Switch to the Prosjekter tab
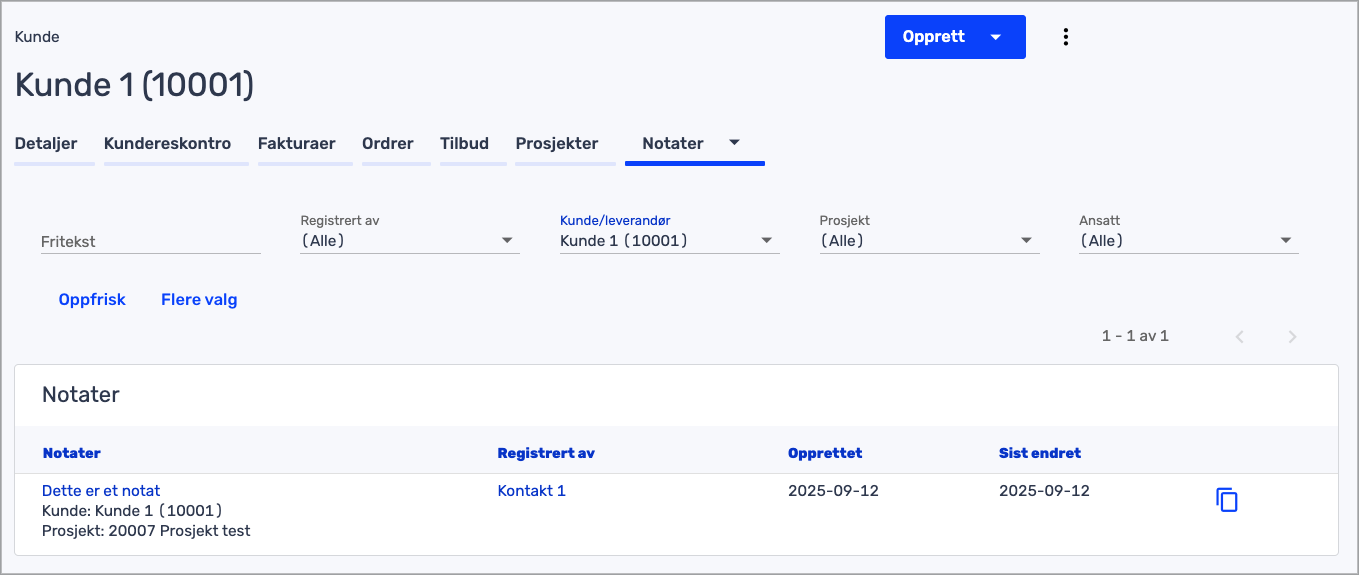The width and height of the screenshot is (1359, 575). point(557,144)
